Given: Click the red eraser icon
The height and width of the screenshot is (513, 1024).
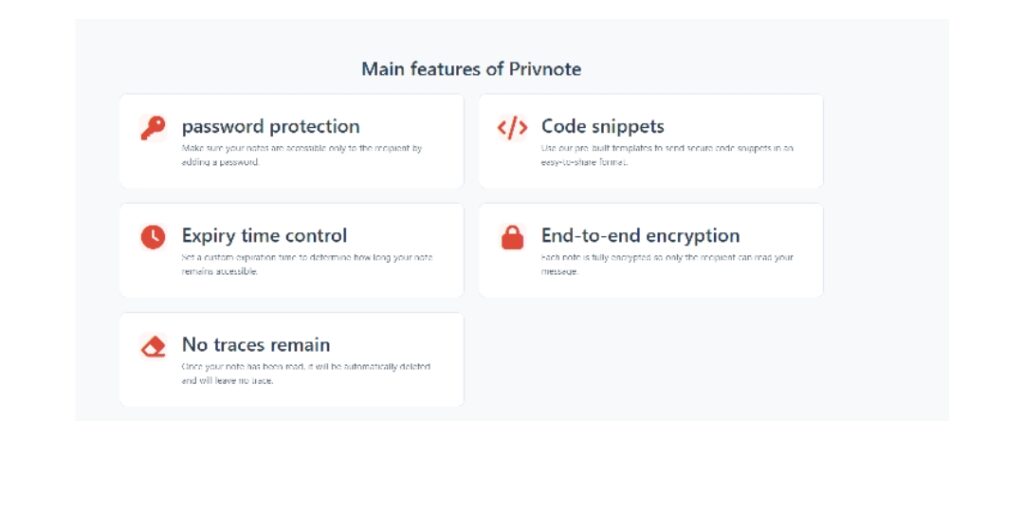Looking at the screenshot, I should (x=153, y=347).
